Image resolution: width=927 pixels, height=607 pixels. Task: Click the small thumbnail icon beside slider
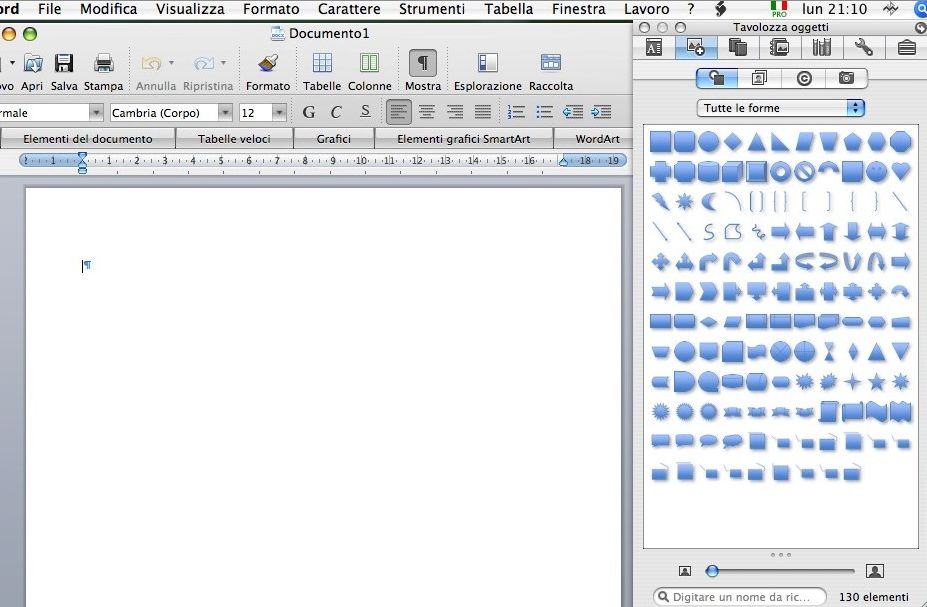pos(685,571)
